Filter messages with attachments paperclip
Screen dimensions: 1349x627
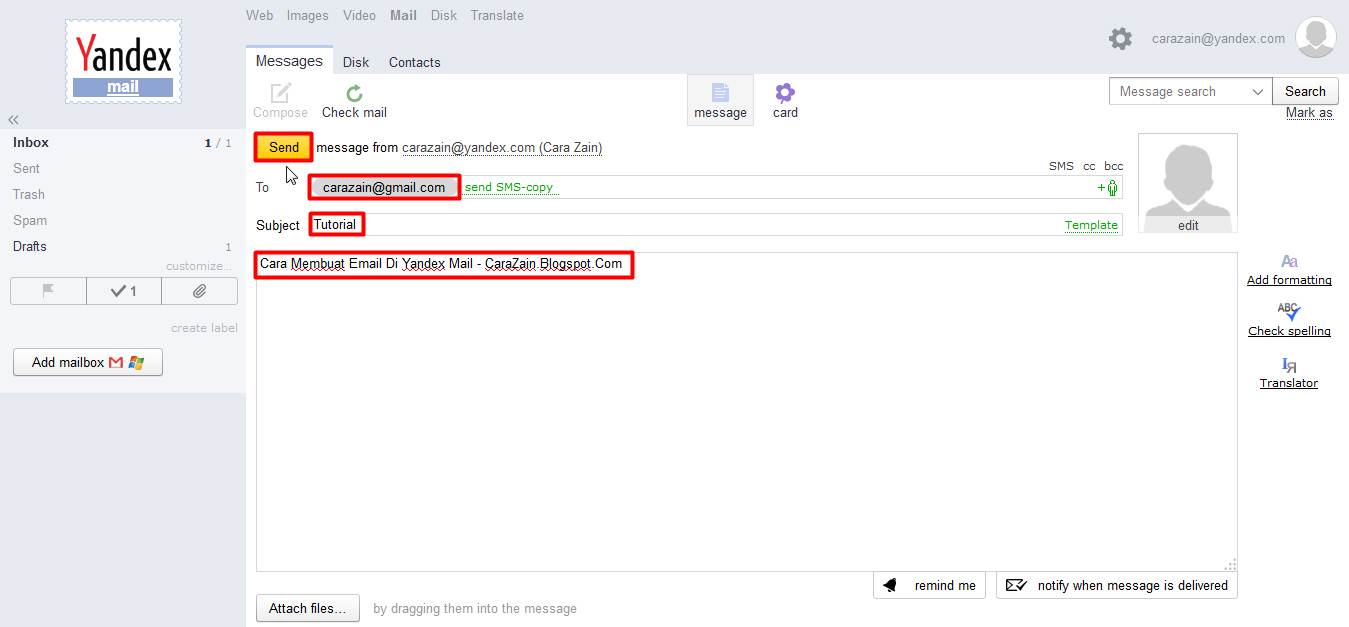click(x=199, y=291)
